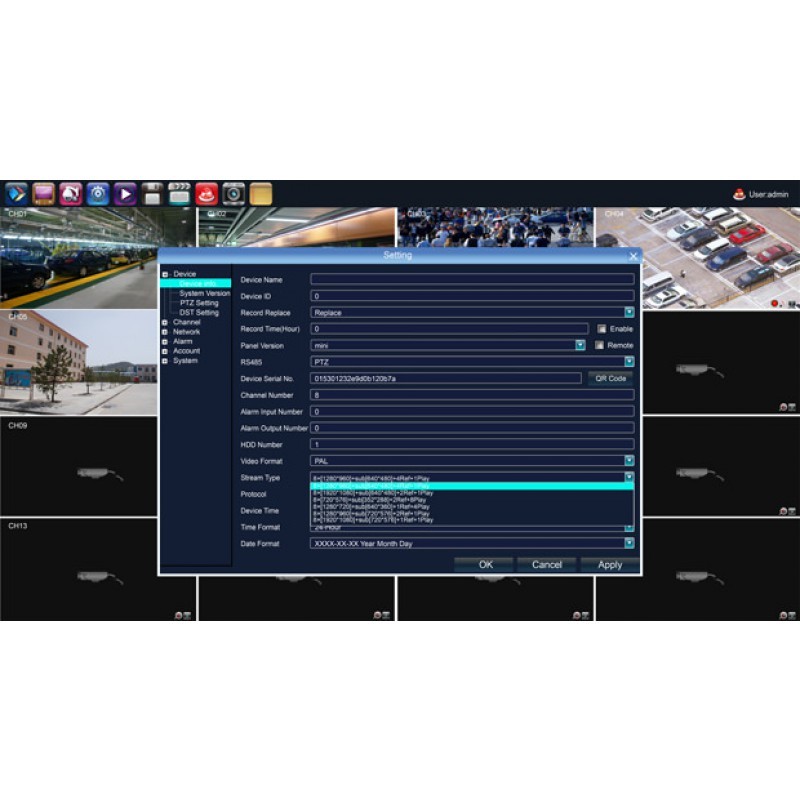The height and width of the screenshot is (800, 800).
Task: Click the floppy disk backup icon
Action: click(x=152, y=194)
